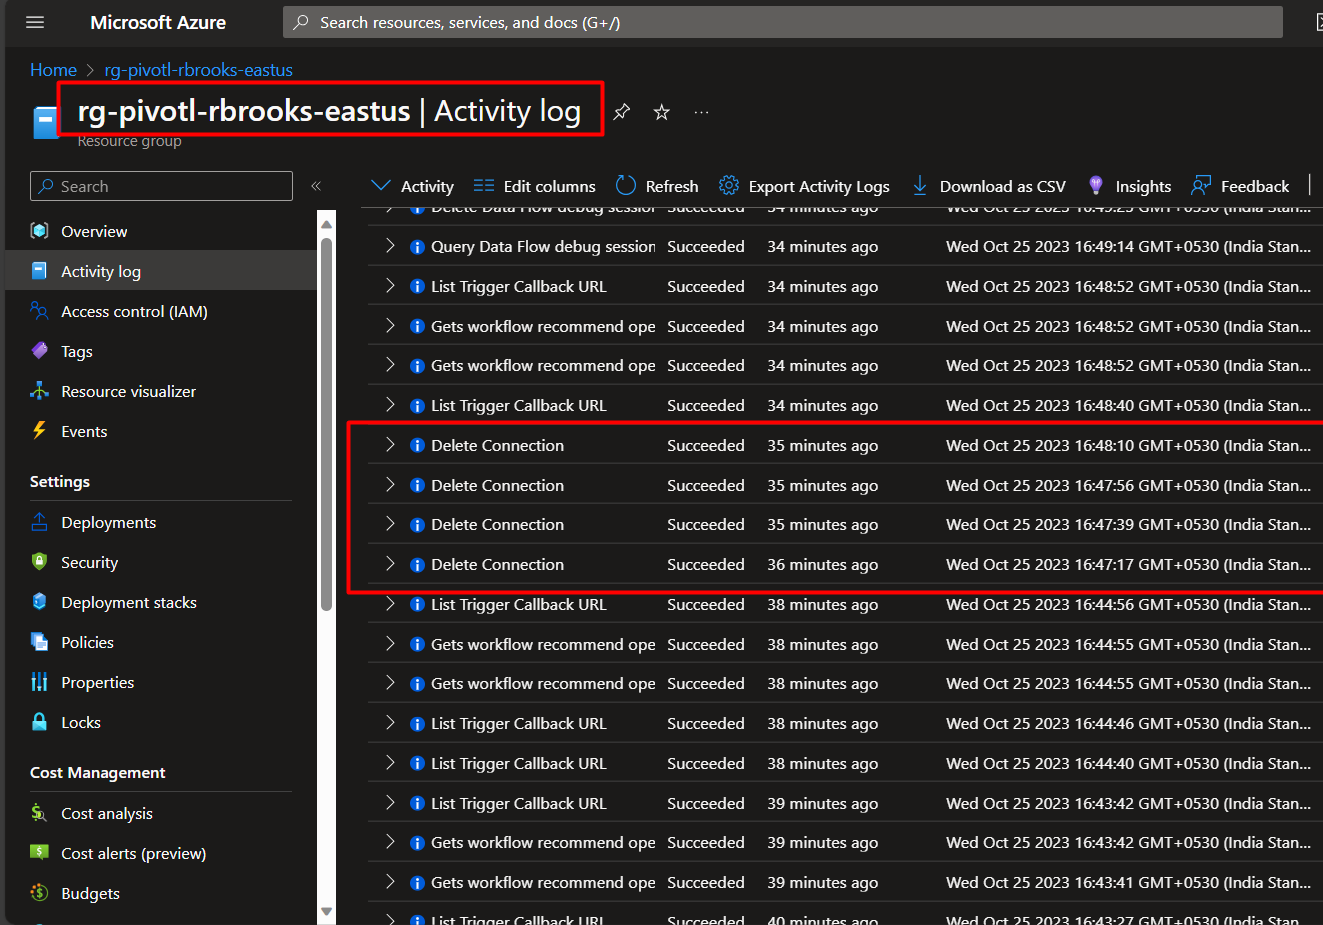
Task: Pin the Activity log page
Action: point(621,113)
